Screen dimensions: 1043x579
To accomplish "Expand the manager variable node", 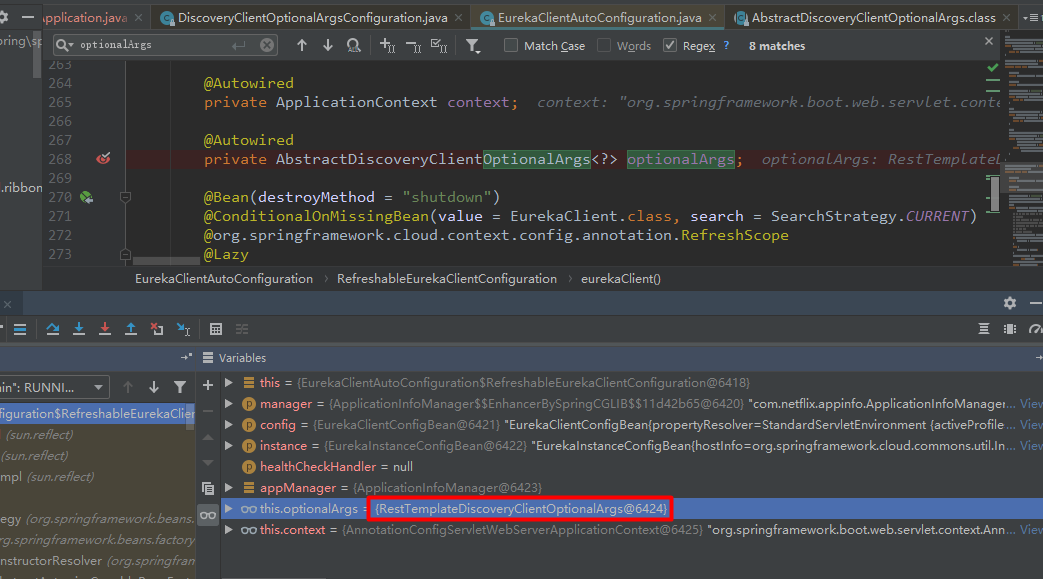I will [229, 404].
